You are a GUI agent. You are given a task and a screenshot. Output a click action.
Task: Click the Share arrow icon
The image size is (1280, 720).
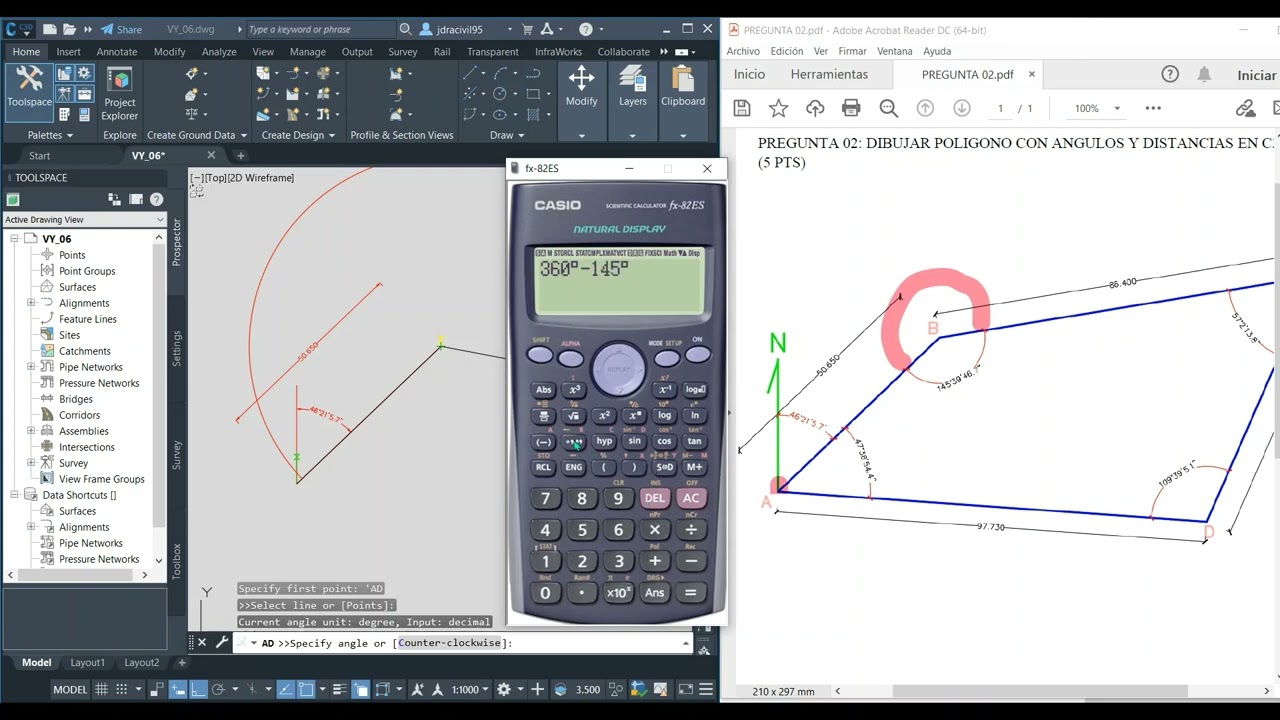click(x=108, y=29)
